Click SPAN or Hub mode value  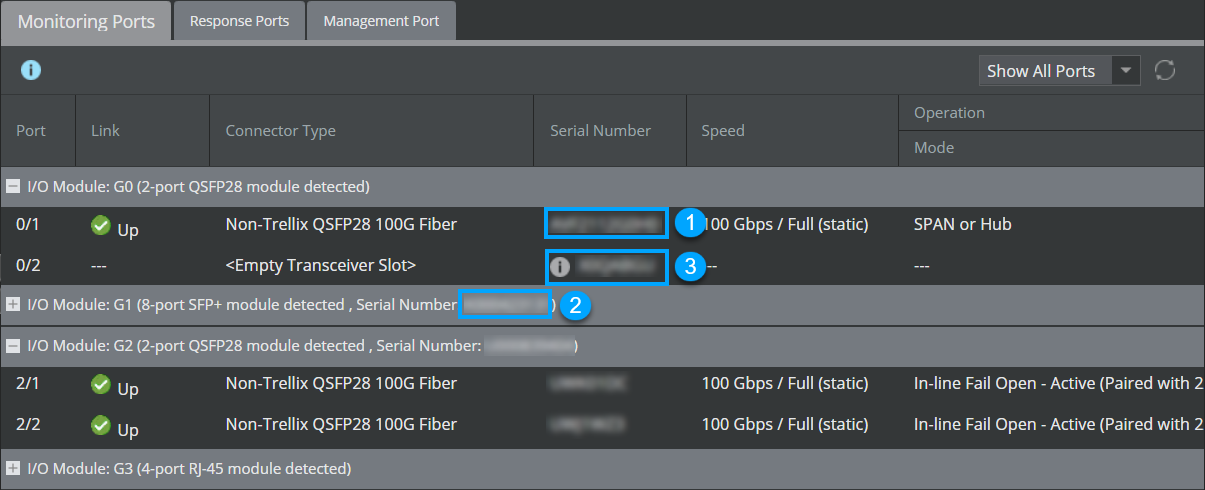coord(962,224)
